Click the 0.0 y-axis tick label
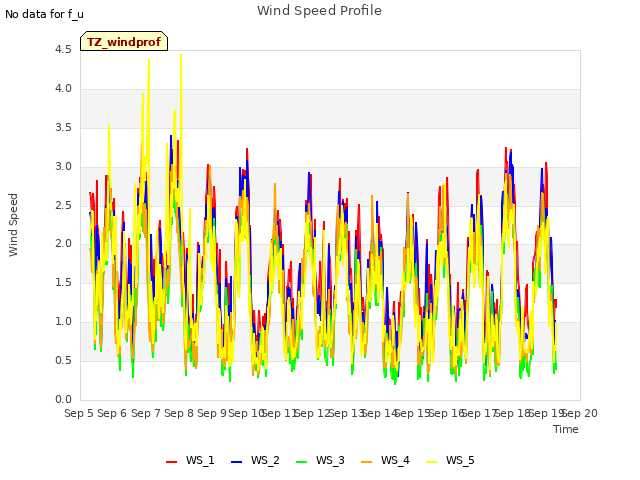 [63, 399]
